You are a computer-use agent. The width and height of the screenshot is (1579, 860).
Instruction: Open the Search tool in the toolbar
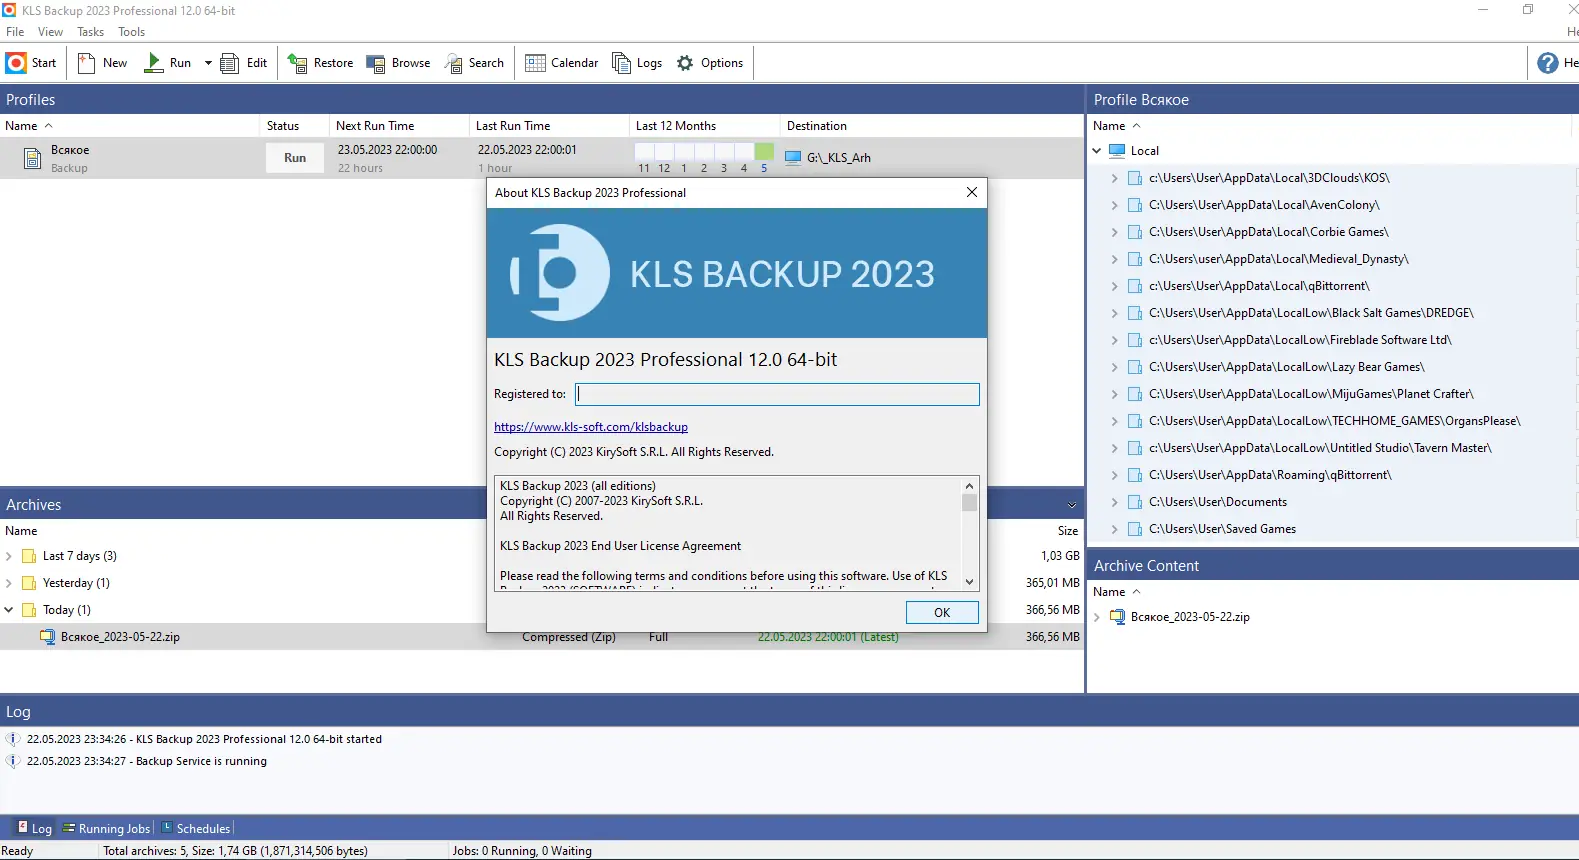click(x=475, y=63)
